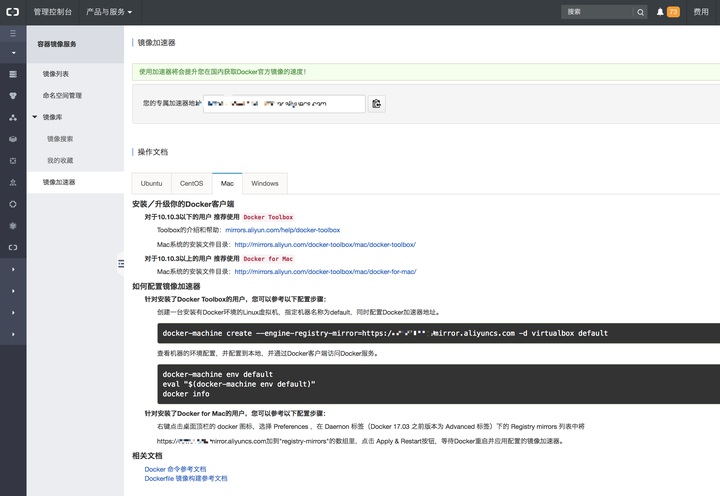Open the shield-shaped icon in the dark sidebar
Viewport: 720px width, 496px height.
coord(13,96)
